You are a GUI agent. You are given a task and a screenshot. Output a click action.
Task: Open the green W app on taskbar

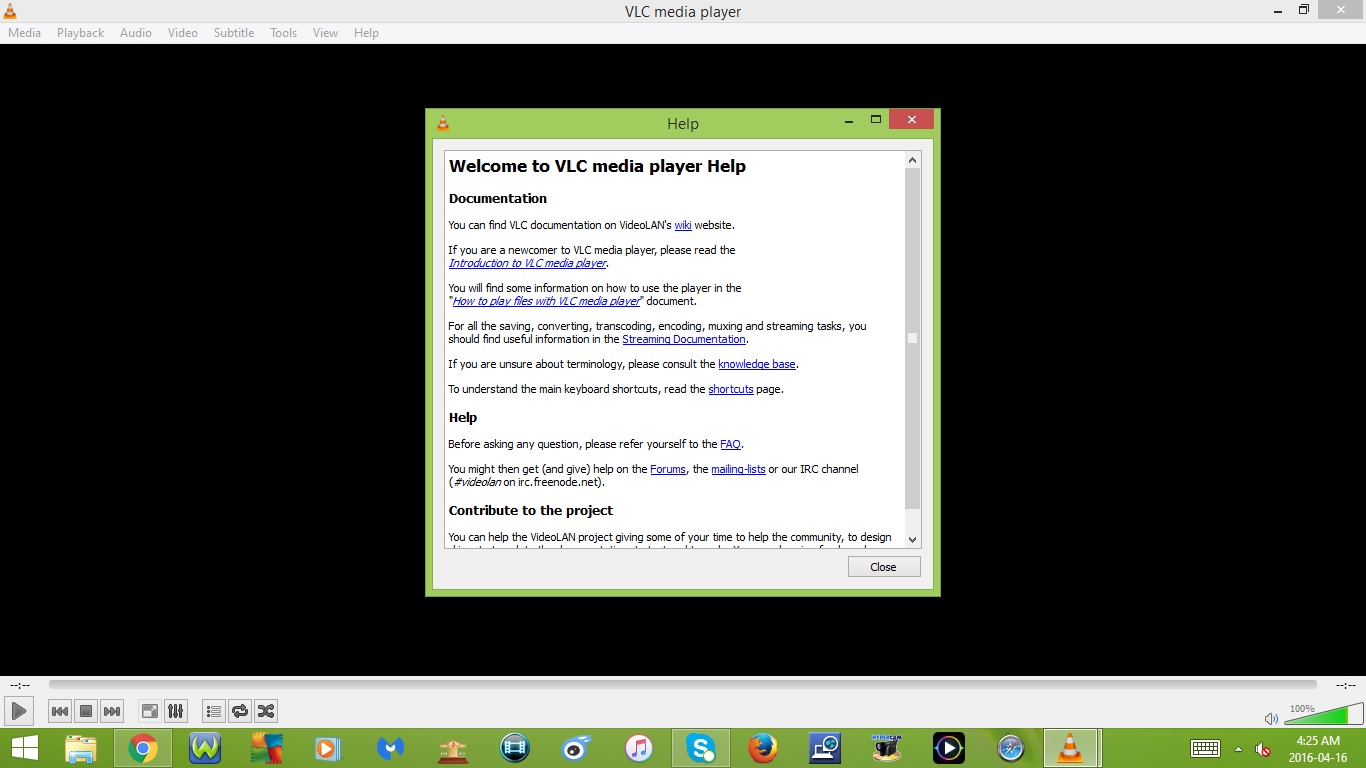(x=205, y=748)
